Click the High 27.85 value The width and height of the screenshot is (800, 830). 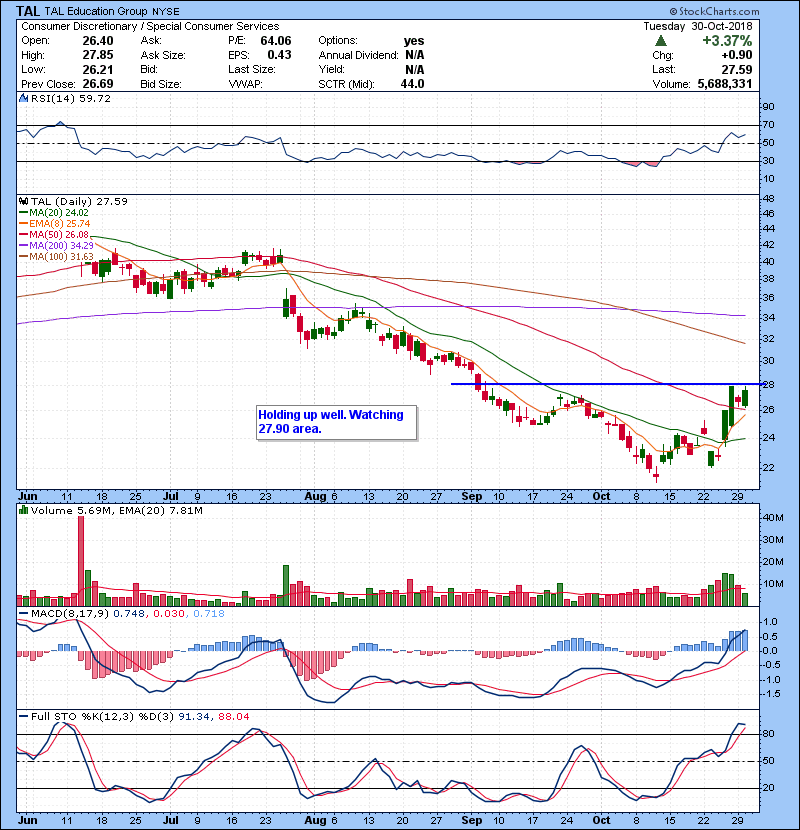[98, 55]
